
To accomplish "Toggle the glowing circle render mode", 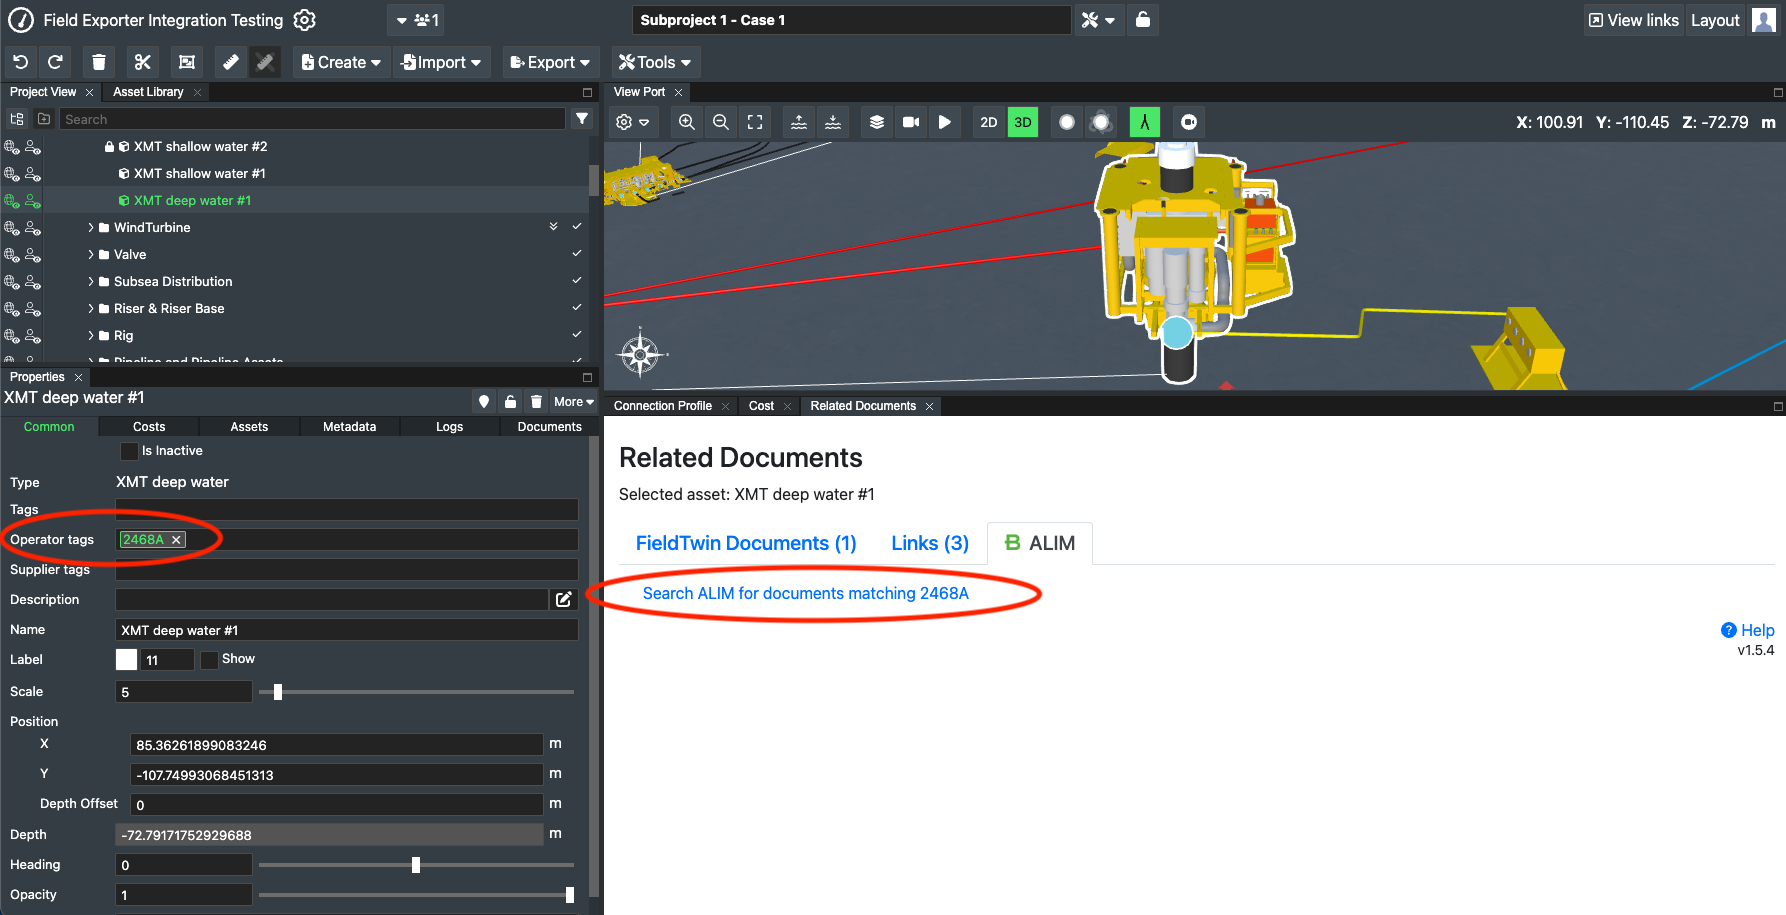I will (x=1101, y=122).
